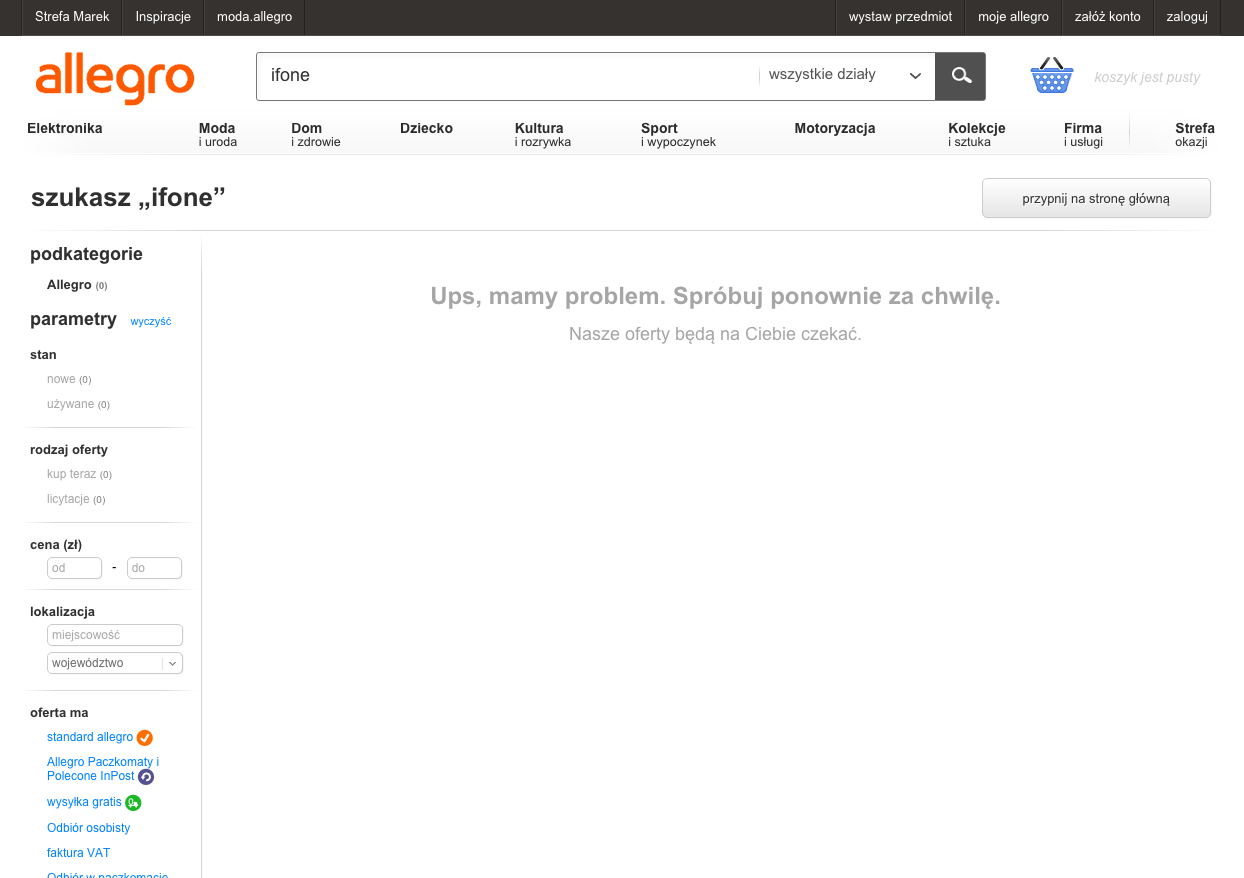Click the green wysyłka gratis badge
The image size is (1244, 878).
(x=133, y=803)
